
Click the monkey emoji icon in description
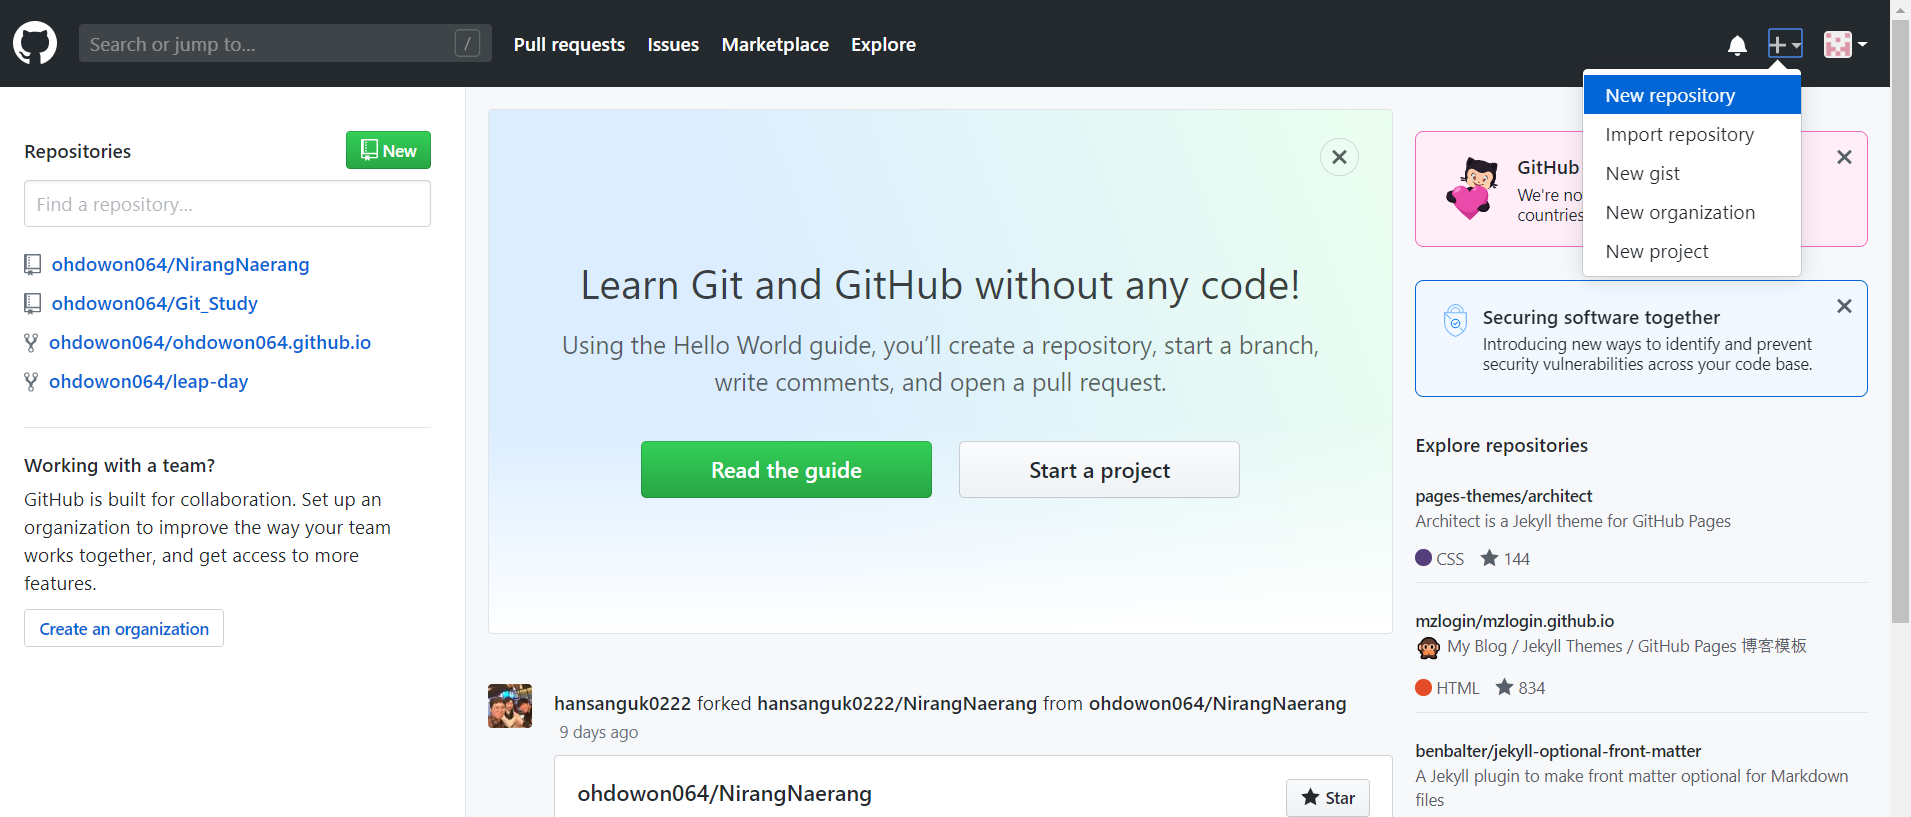pos(1428,648)
